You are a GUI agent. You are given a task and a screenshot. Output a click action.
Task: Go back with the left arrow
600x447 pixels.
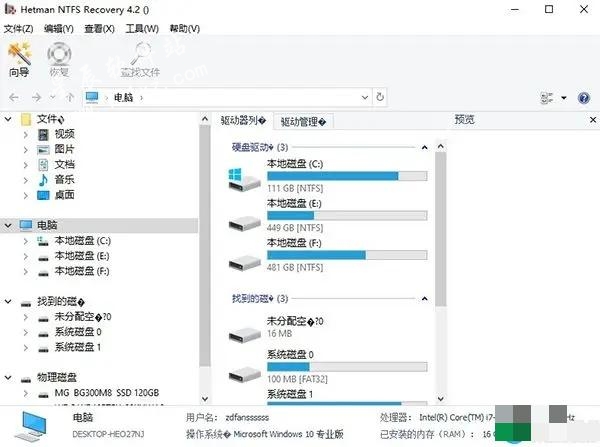[x=14, y=98]
